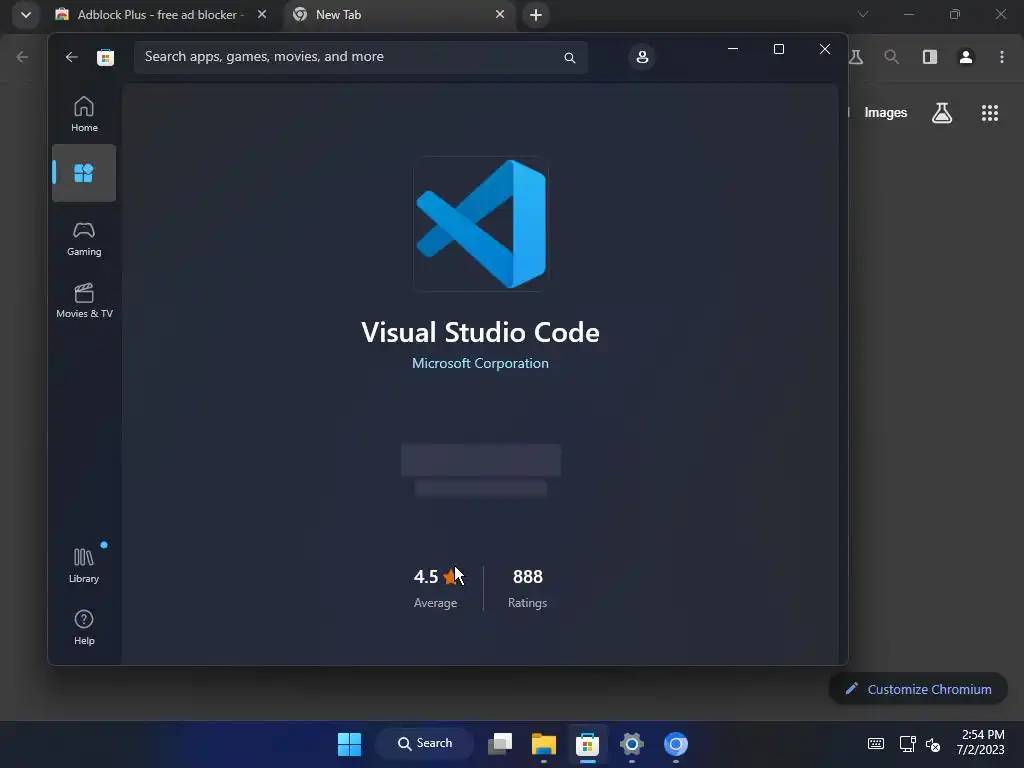Viewport: 1024px width, 768px height.
Task: Open the Images link on New Tab page
Action: coord(886,113)
